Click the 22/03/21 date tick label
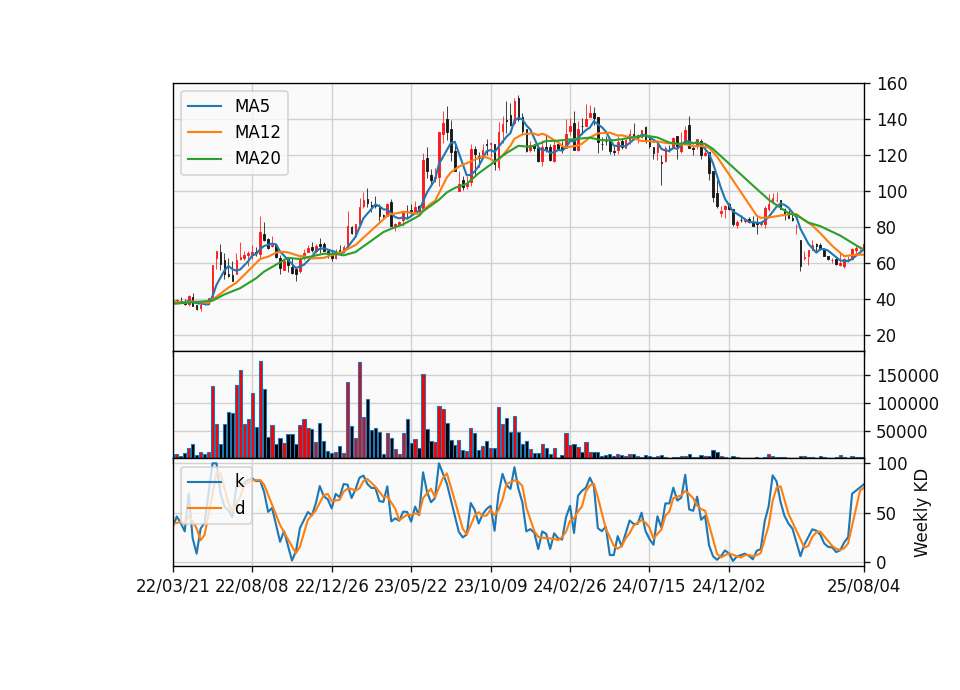This screenshot has height=690, width=960. 173,586
